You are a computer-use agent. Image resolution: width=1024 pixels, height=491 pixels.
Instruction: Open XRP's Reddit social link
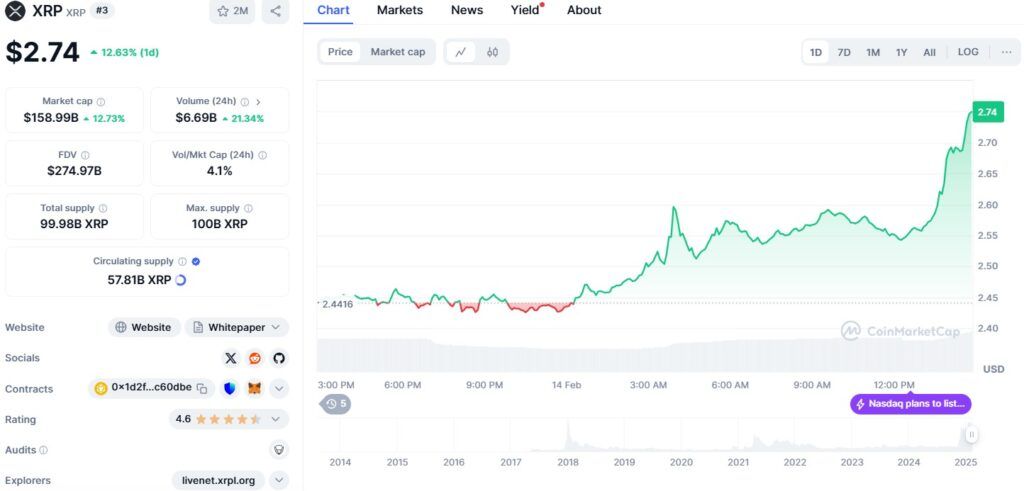255,358
